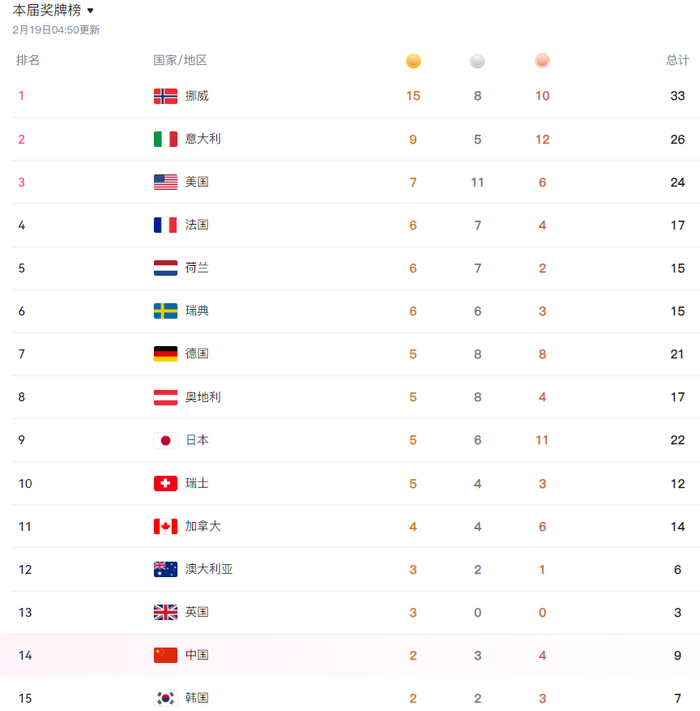Viewport: 700px width, 711px height.
Task: Click the Switzerland flag icon
Action: tap(165, 483)
